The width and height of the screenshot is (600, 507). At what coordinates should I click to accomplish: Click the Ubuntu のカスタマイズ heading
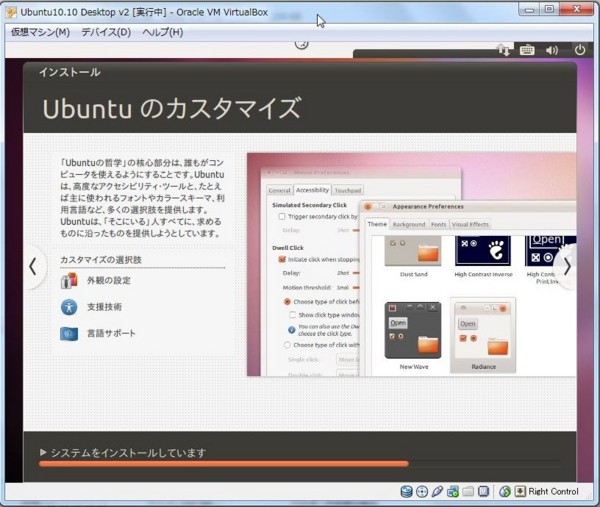pyautogui.click(x=172, y=109)
